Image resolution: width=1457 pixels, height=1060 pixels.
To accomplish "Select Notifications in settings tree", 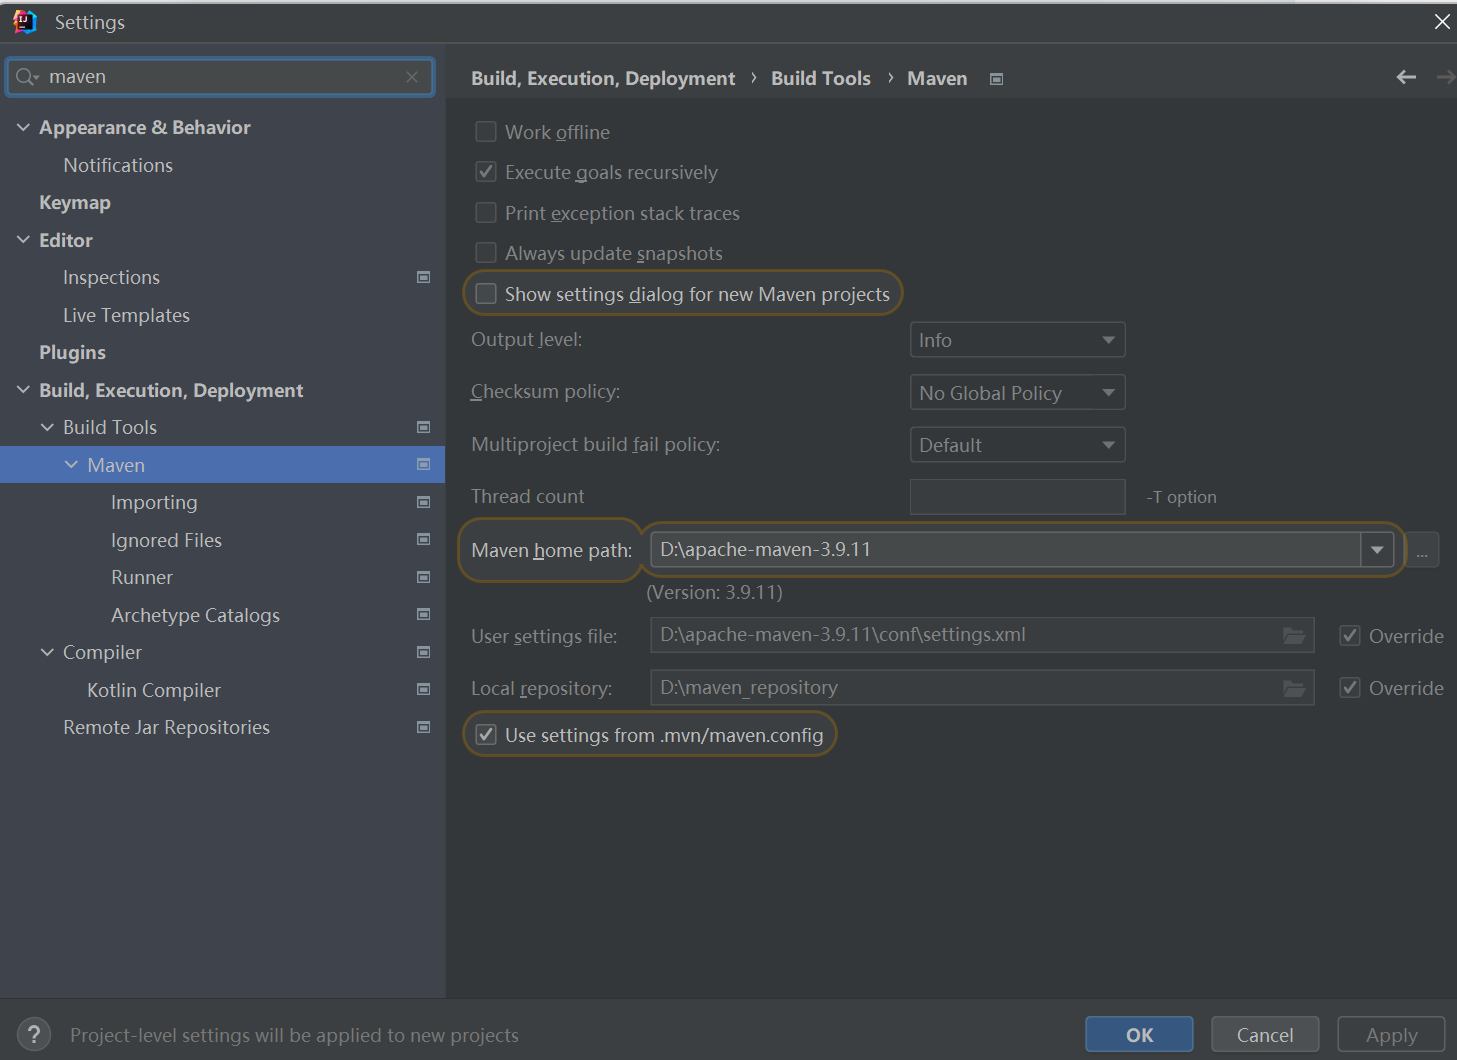I will click(118, 165).
